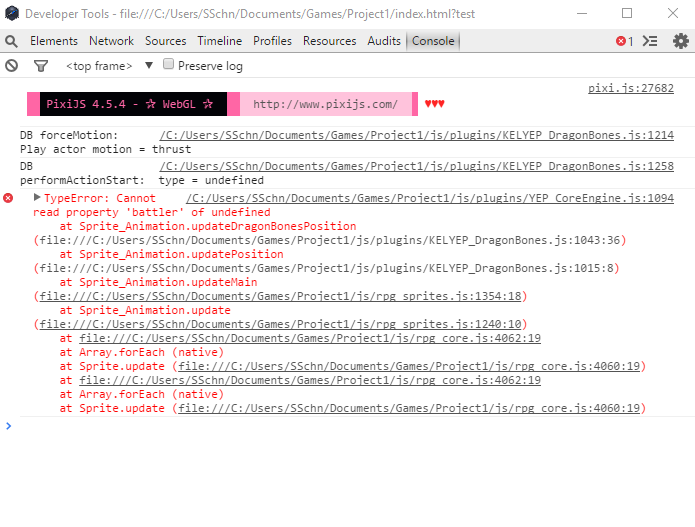Click the red TypeError circle icon
695x527 pixels.
tap(8, 198)
